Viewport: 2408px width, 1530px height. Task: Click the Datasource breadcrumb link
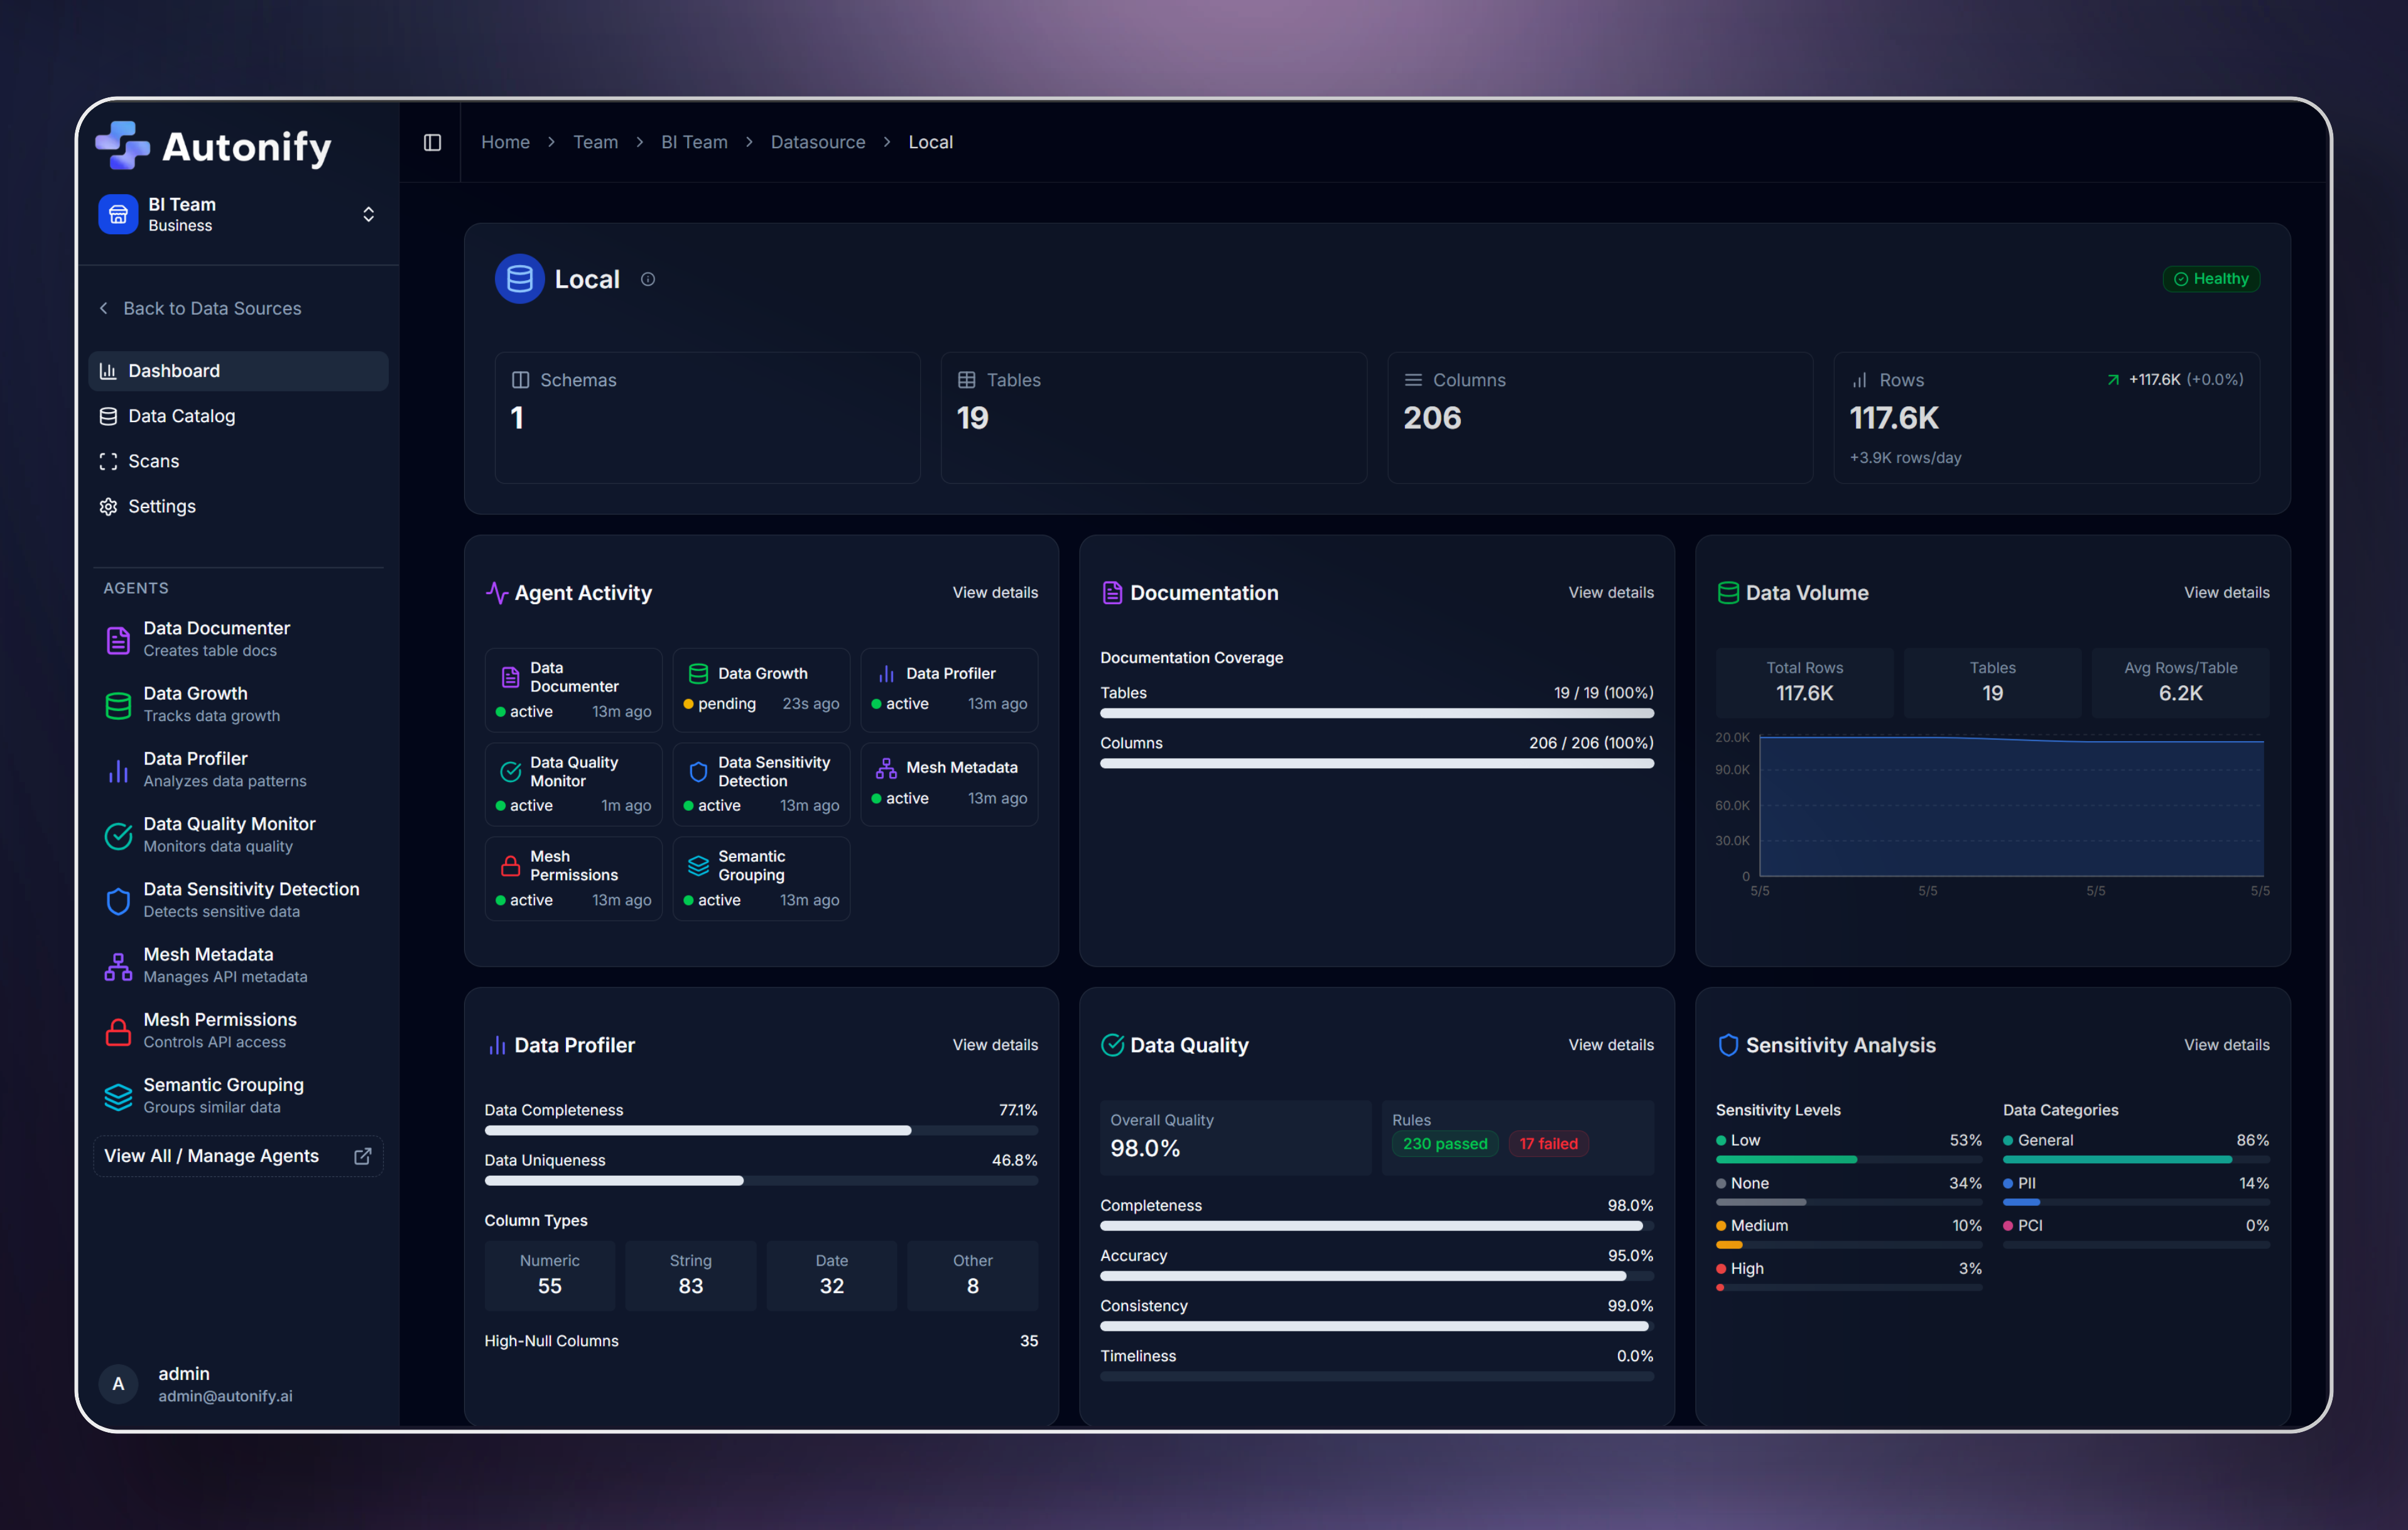tap(817, 142)
